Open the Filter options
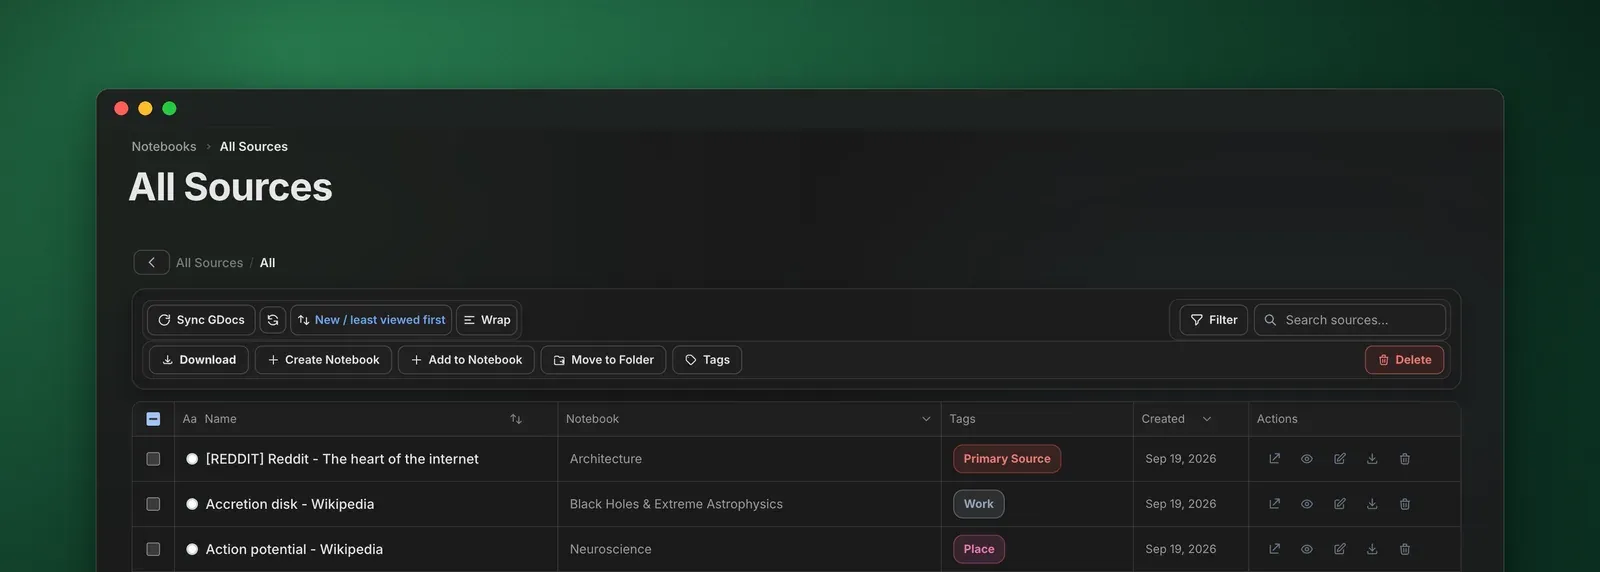This screenshot has height=572, width=1600. click(1214, 320)
